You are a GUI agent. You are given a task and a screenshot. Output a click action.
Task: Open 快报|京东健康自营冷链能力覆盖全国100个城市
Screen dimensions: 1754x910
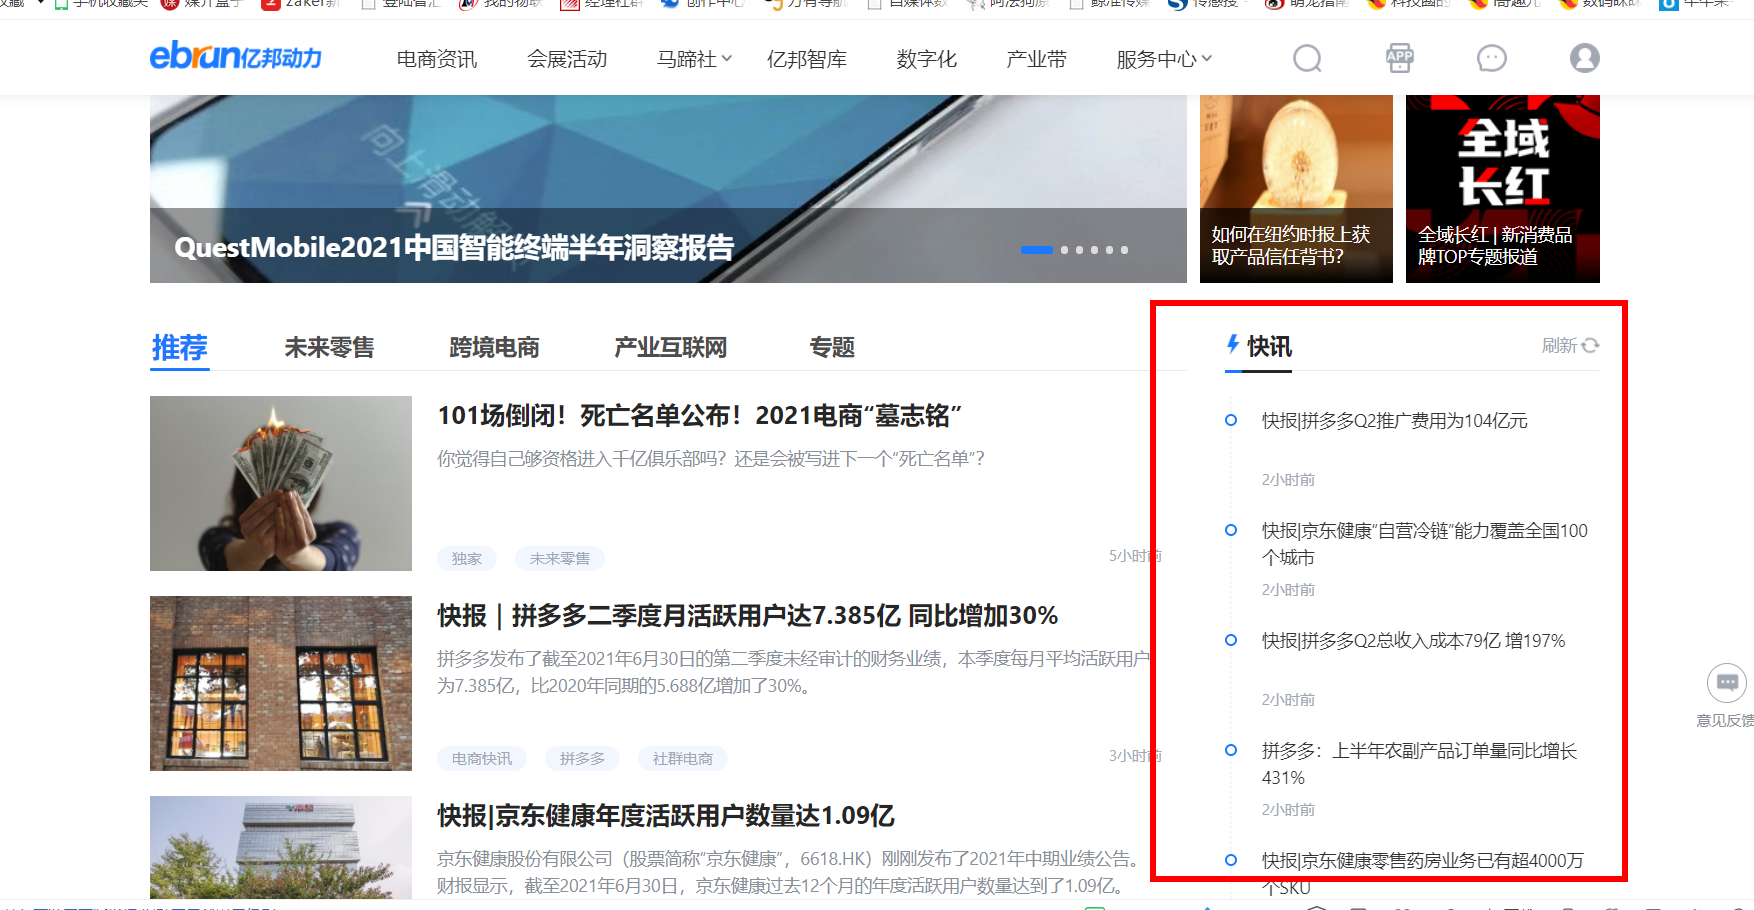coord(1425,544)
